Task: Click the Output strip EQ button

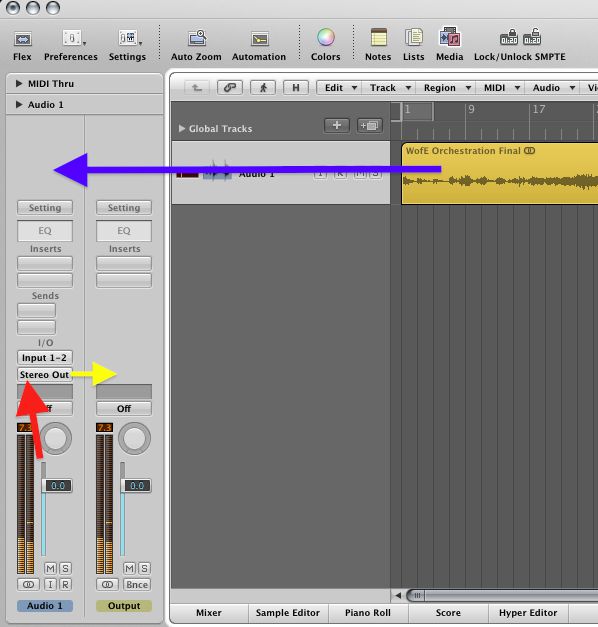Action: [124, 231]
